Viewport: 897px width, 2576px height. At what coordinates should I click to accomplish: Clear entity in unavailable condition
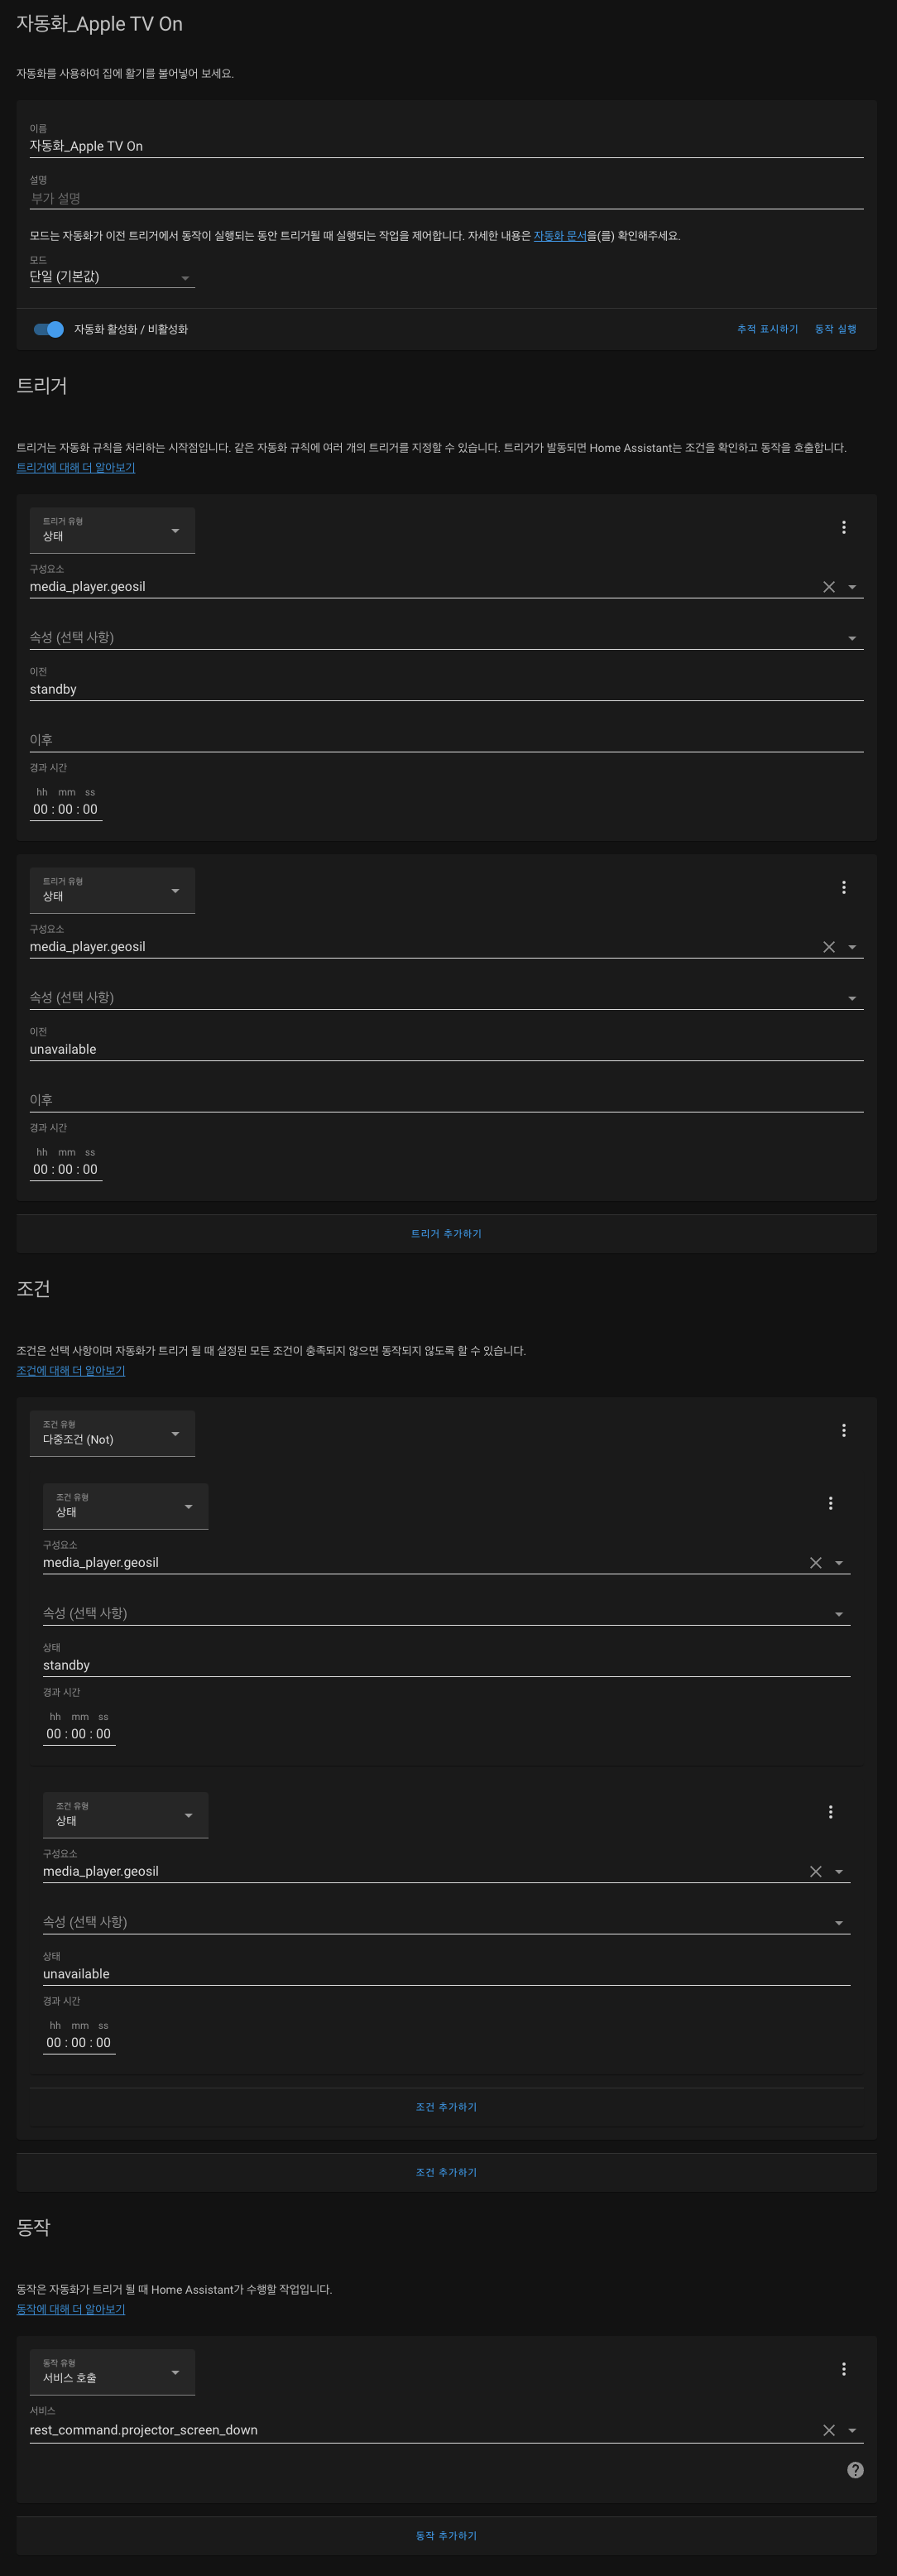click(x=815, y=1872)
